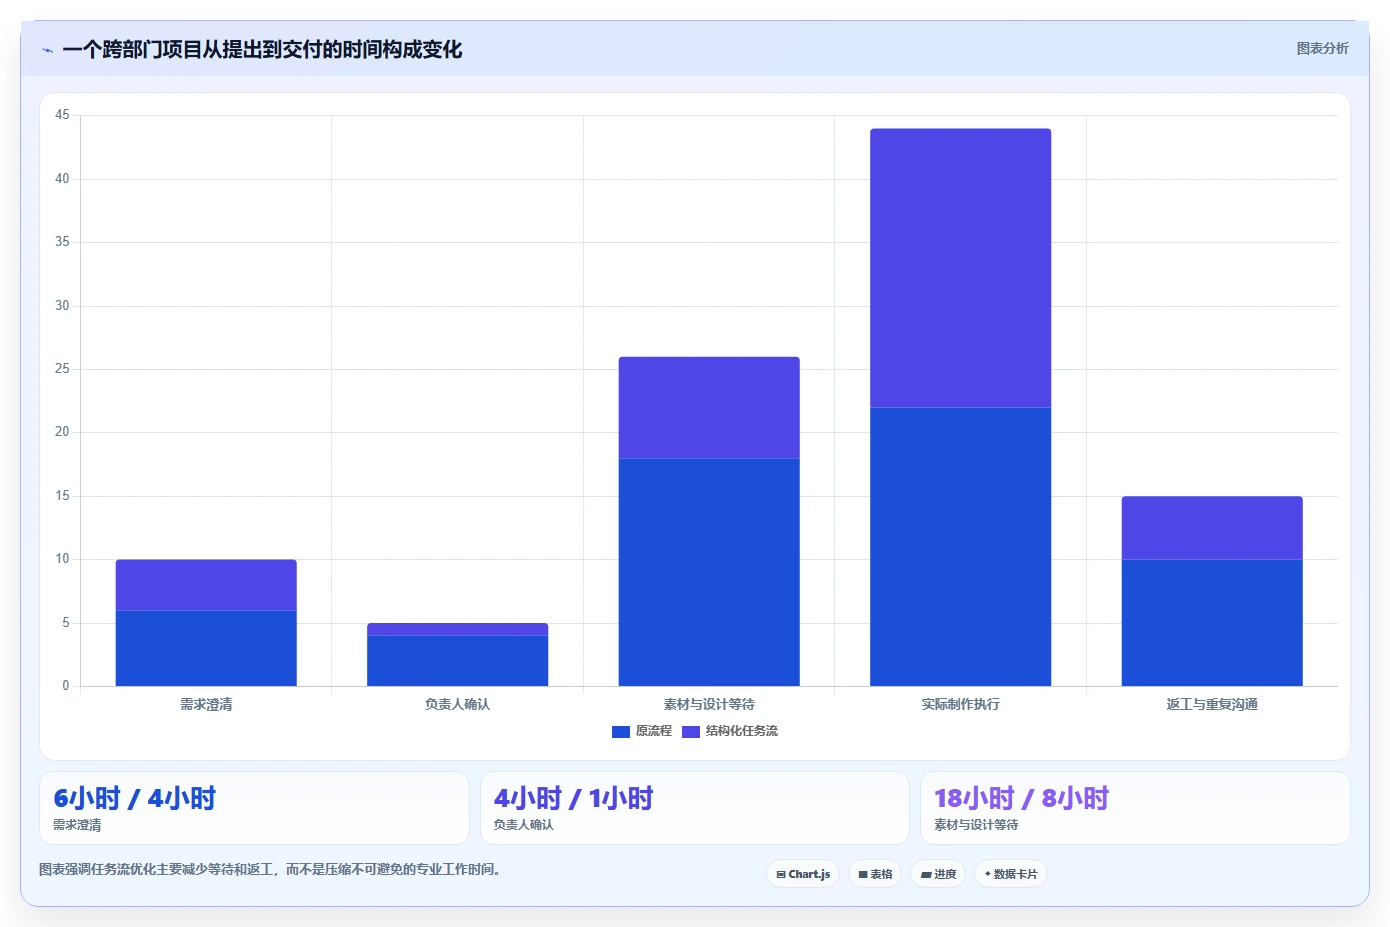Click the y-axis value 10
The height and width of the screenshot is (927, 1390).
[62, 559]
